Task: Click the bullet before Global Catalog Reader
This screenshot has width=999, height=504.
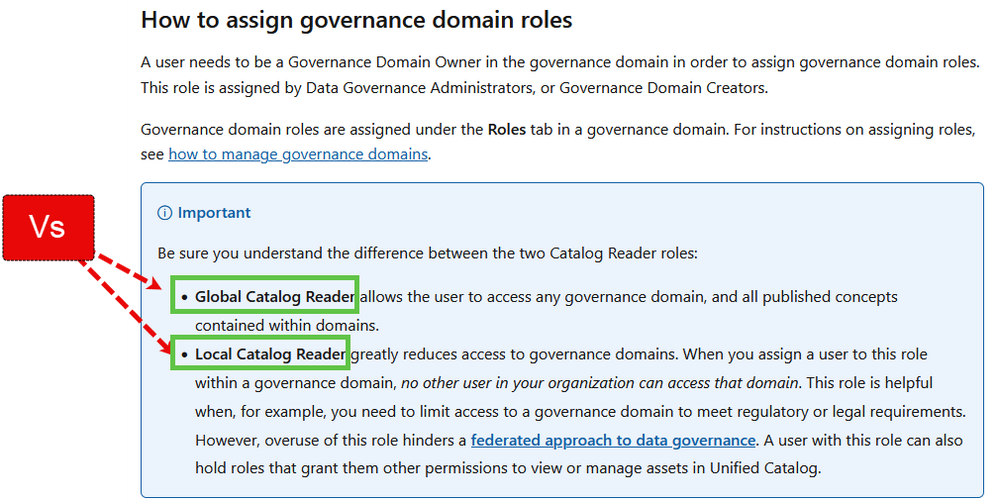Action: [185, 298]
